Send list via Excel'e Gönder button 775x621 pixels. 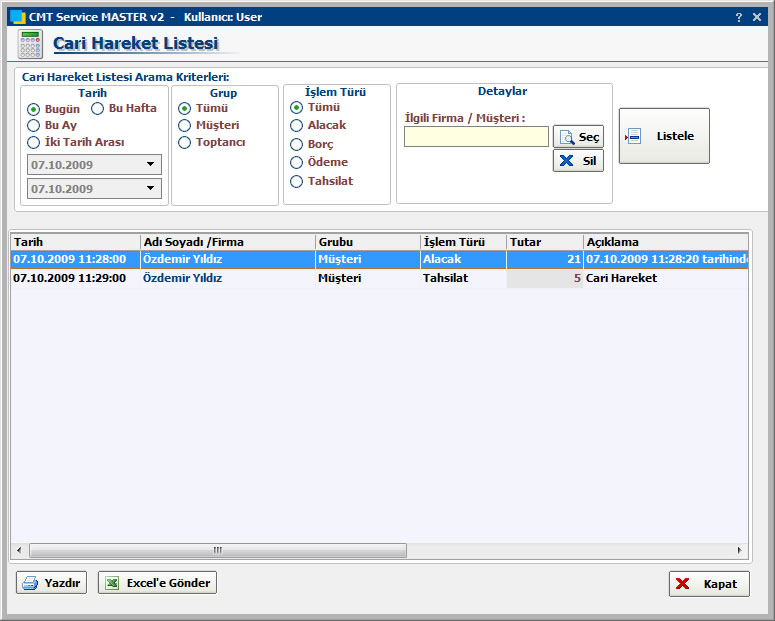tap(157, 583)
